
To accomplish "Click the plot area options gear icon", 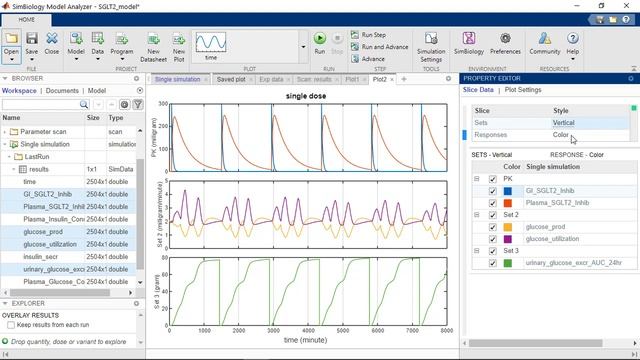I will tap(448, 79).
